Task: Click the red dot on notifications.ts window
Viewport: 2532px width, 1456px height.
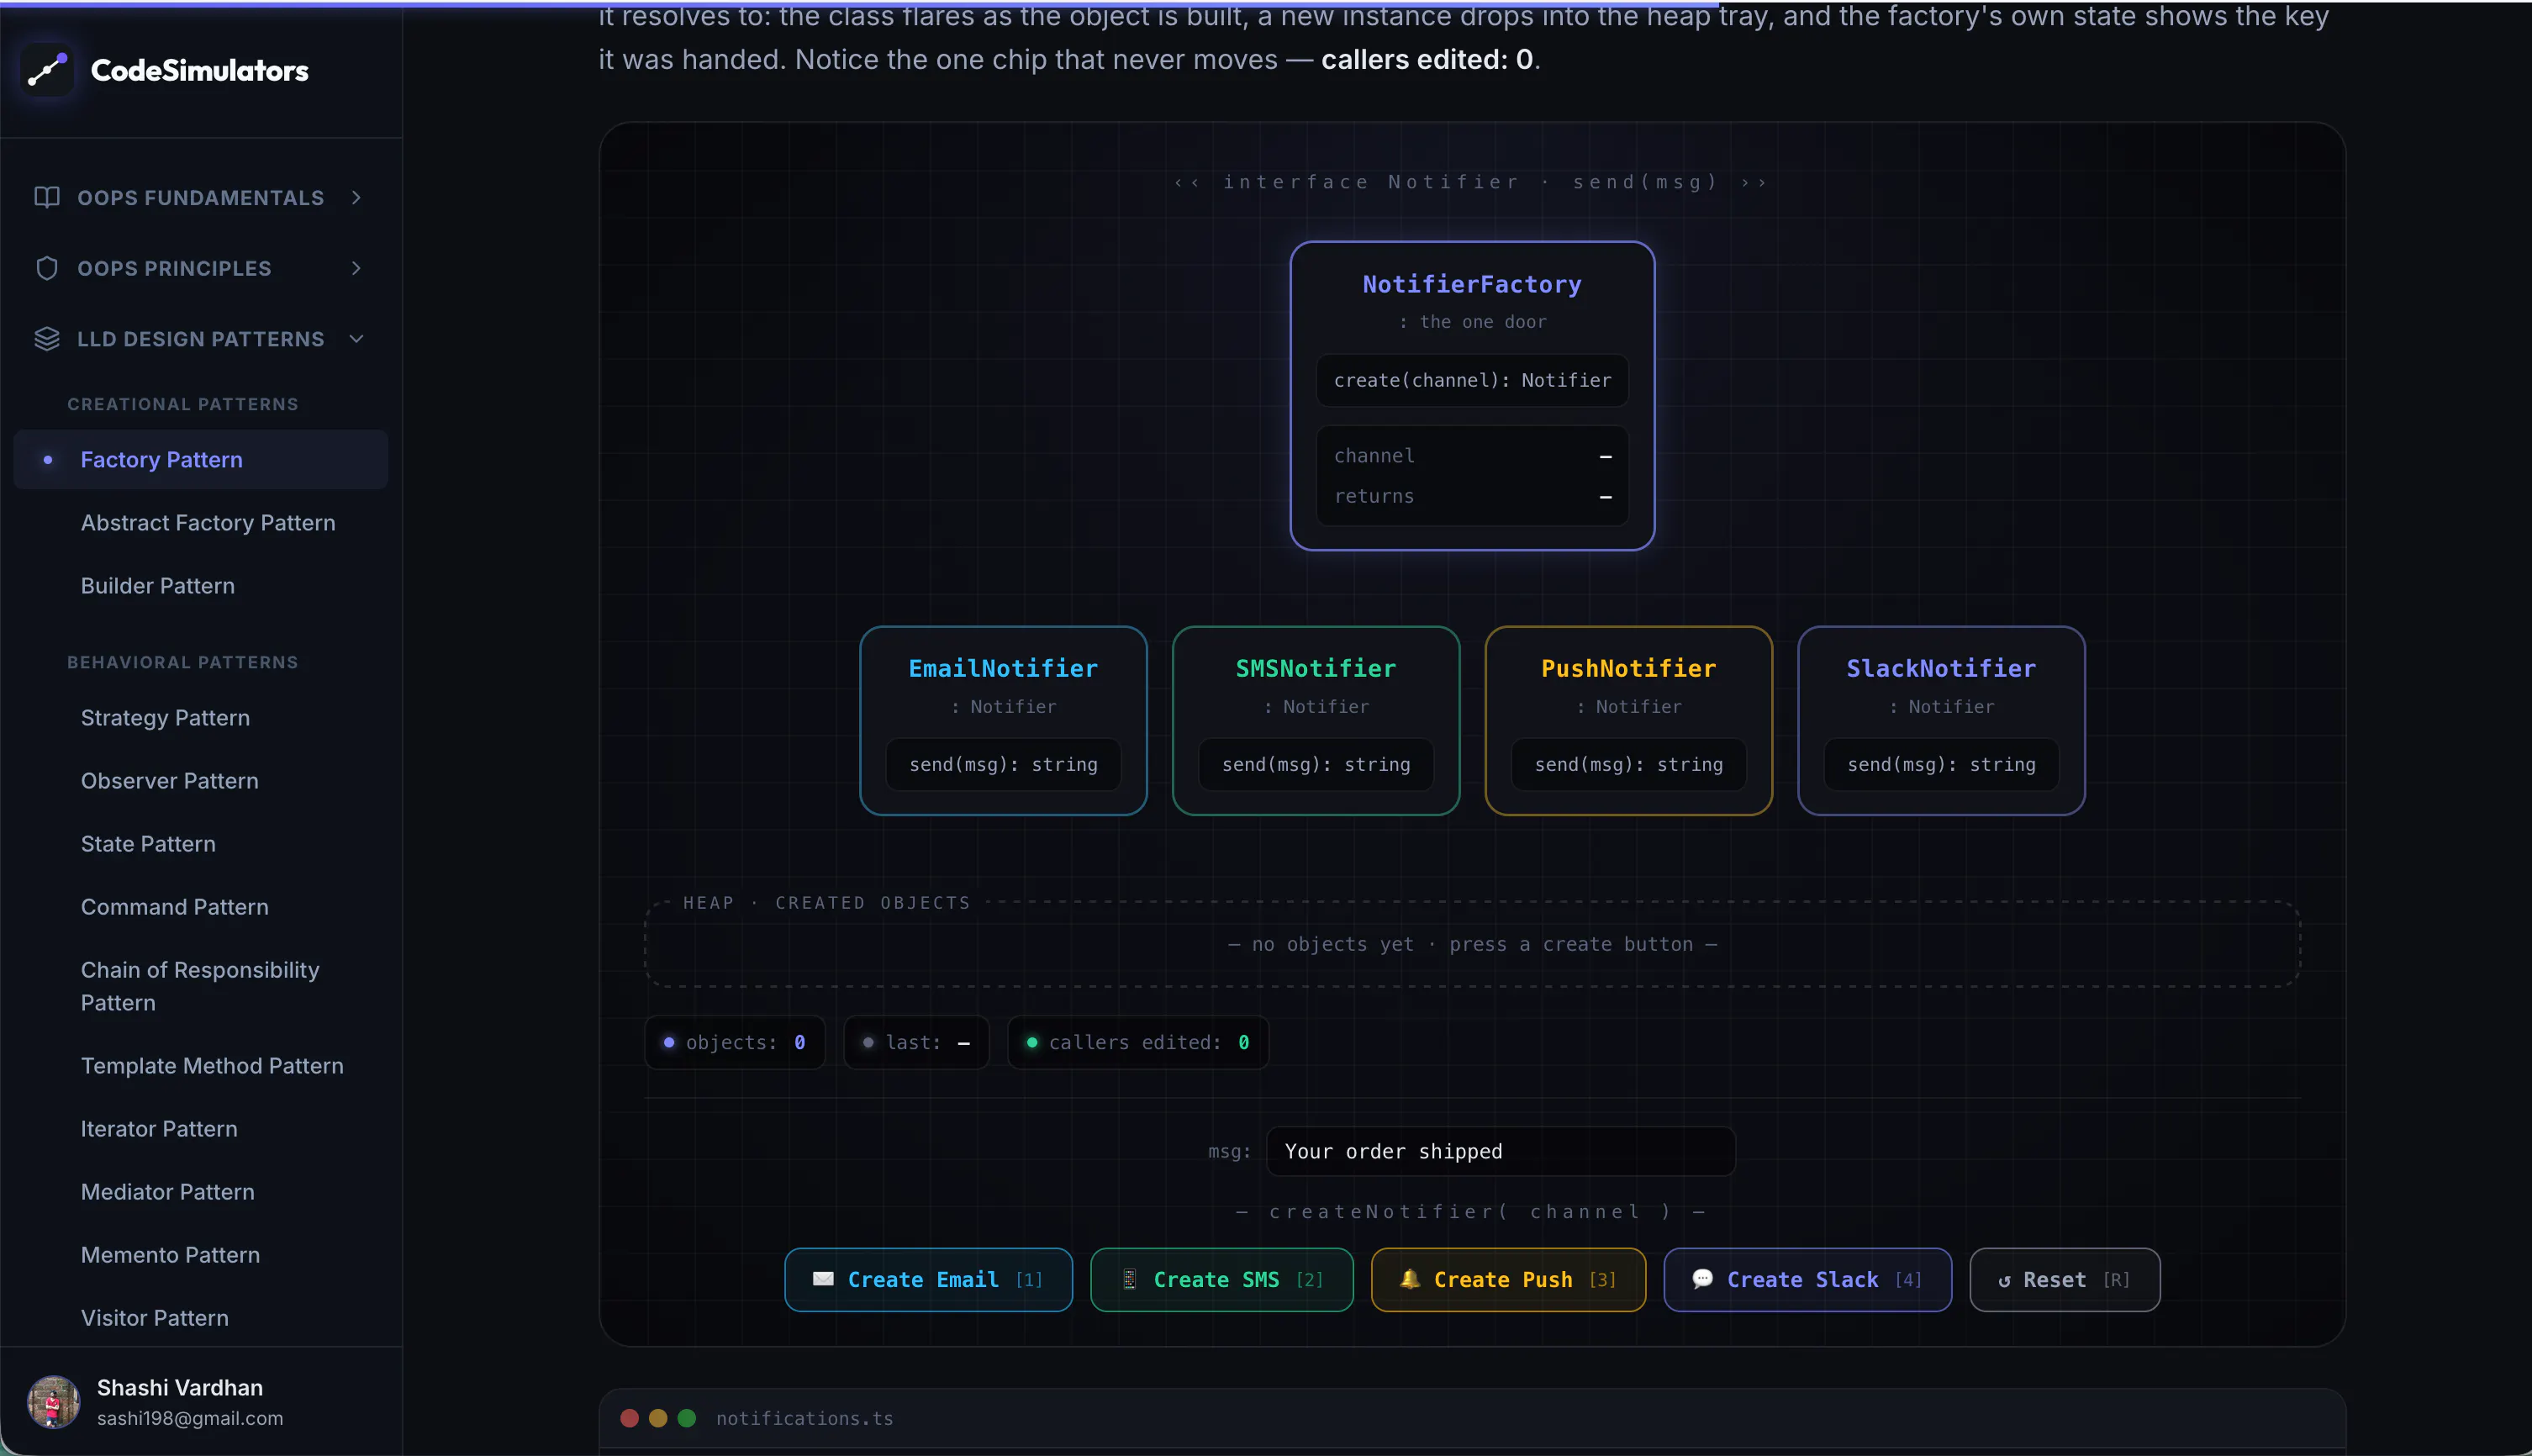Action: [x=630, y=1418]
